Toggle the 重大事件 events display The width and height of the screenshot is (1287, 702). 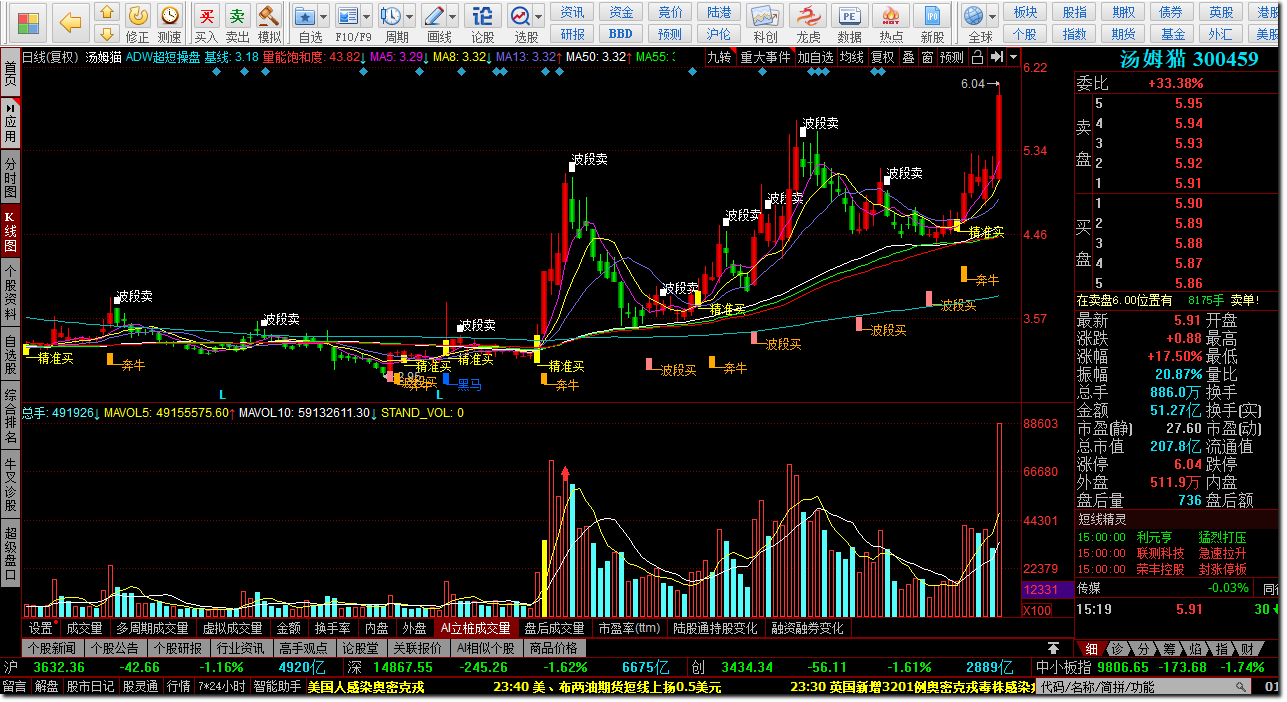pos(765,57)
